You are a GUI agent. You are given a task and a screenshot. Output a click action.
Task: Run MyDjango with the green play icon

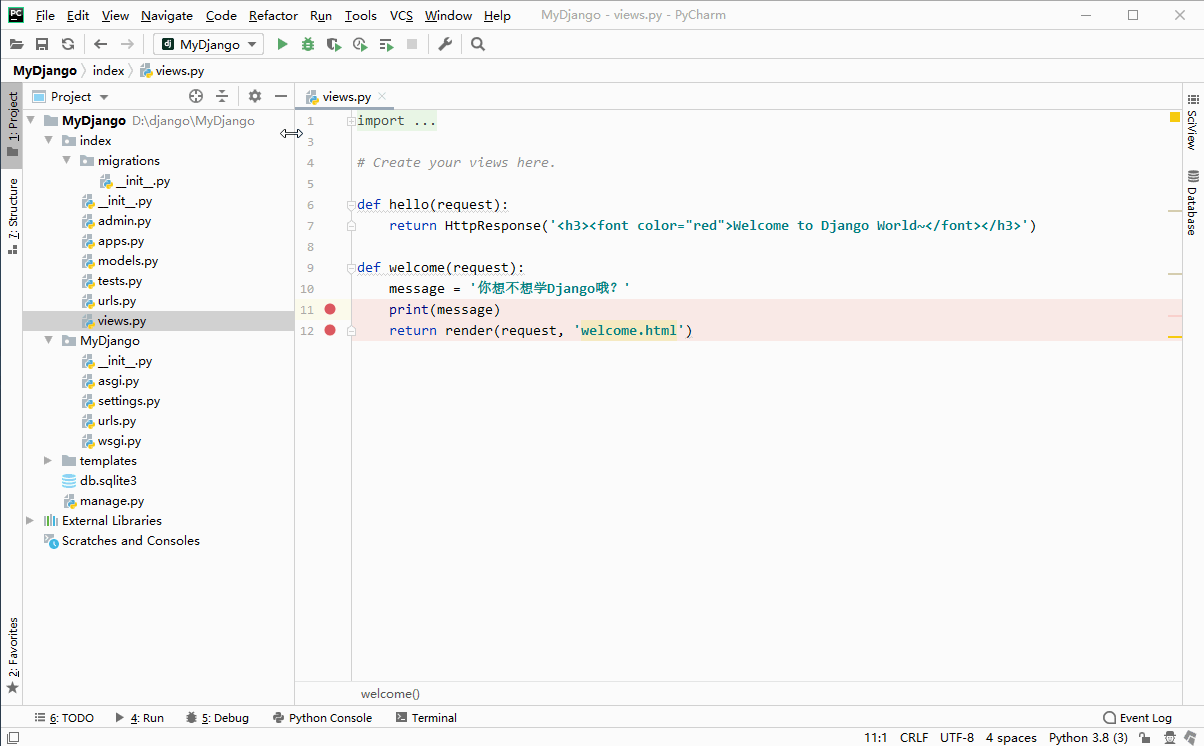(x=282, y=44)
